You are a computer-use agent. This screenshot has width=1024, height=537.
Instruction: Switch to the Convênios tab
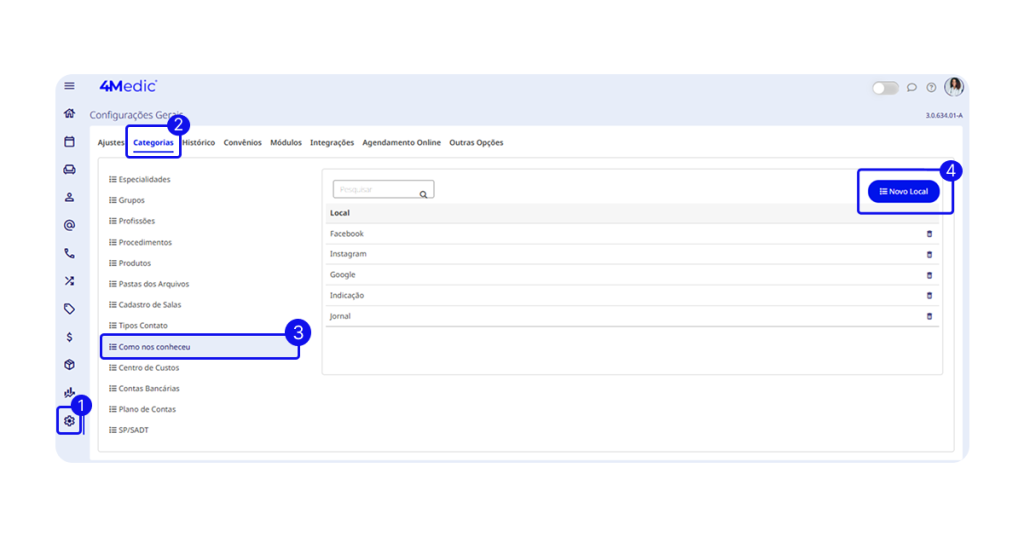point(242,143)
